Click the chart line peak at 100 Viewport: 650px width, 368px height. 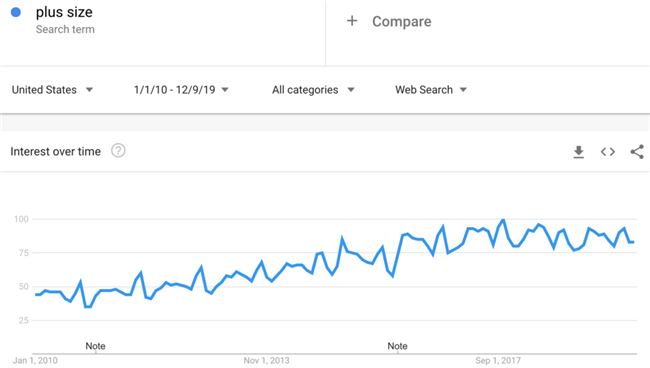(x=503, y=220)
